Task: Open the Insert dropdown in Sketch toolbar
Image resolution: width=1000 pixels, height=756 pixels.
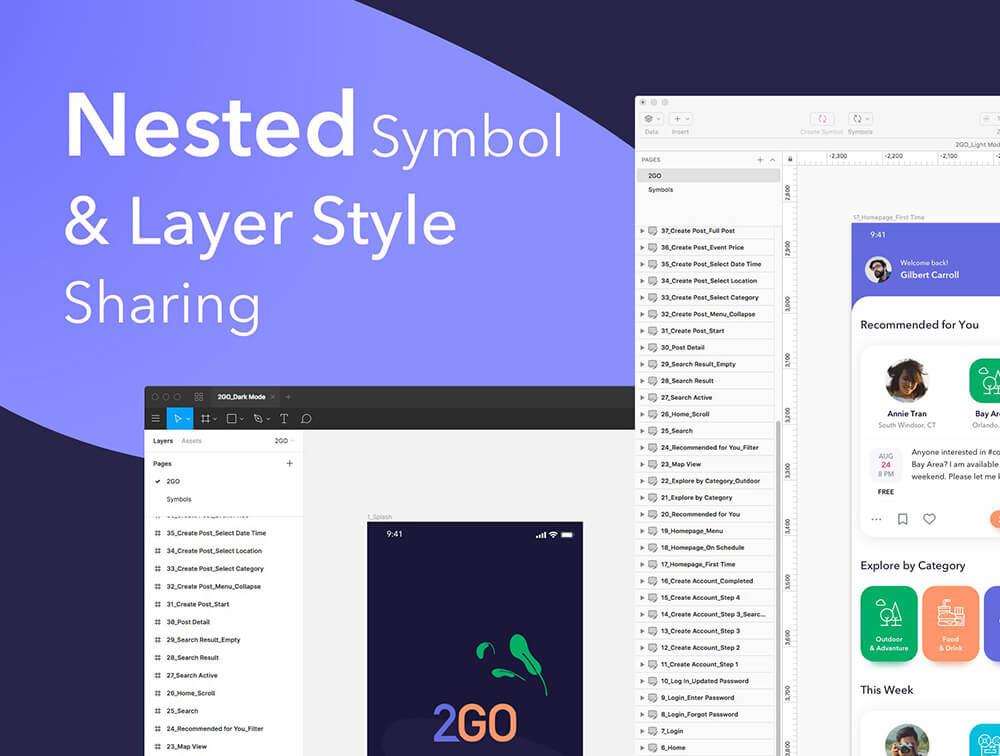Action: 680,119
